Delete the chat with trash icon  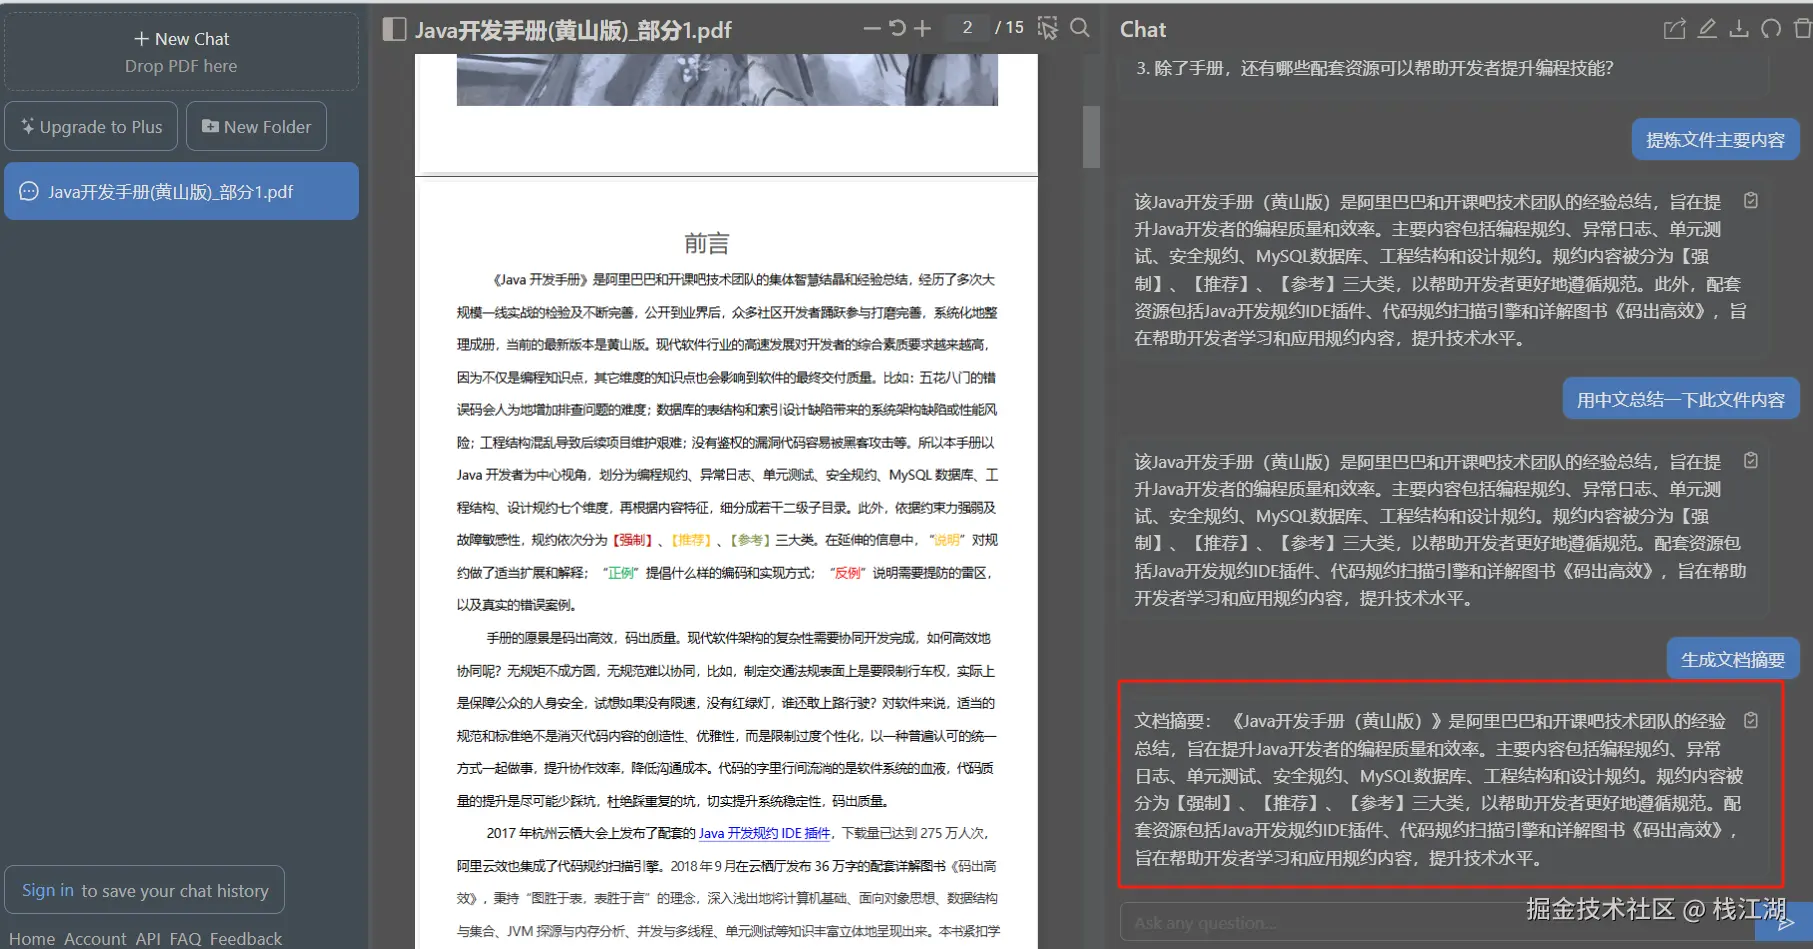1802,29
